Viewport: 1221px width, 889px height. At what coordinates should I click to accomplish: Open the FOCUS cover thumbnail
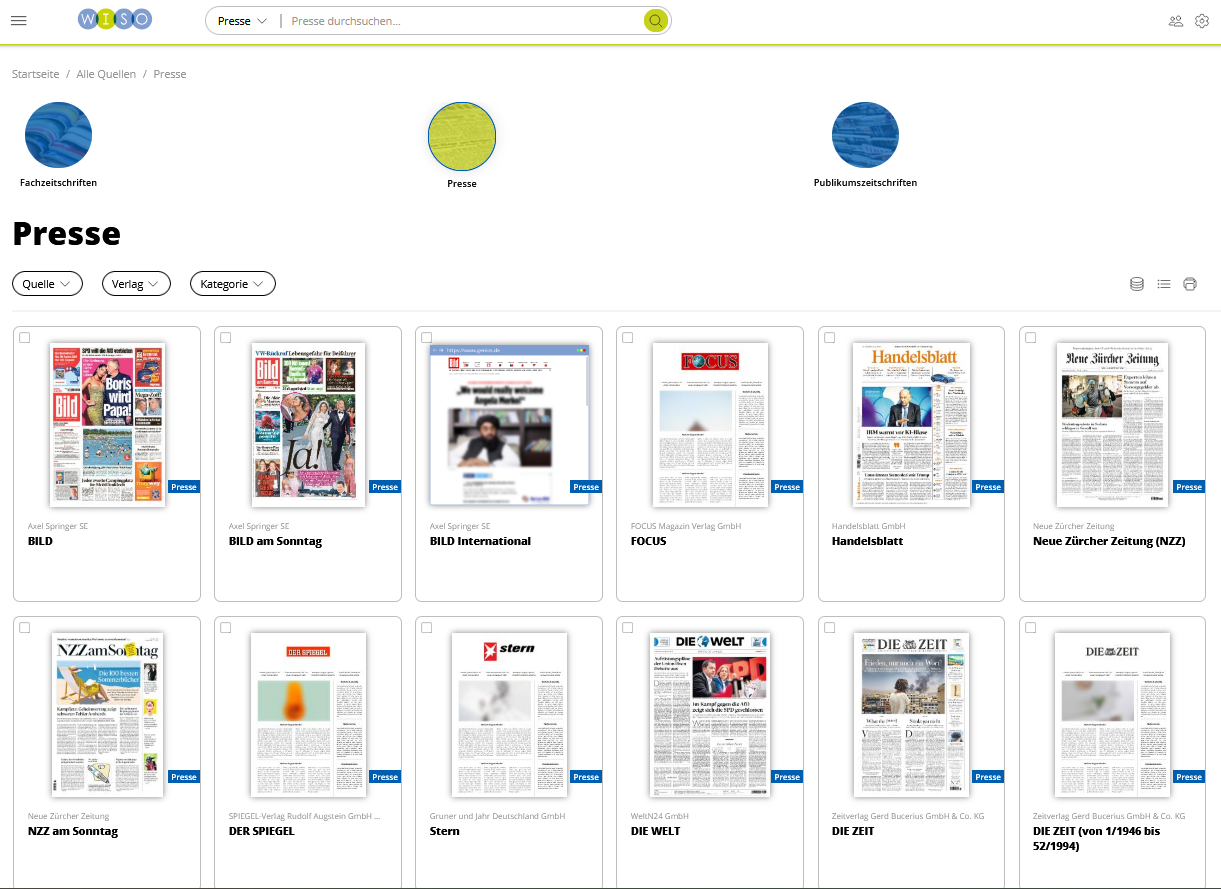tap(710, 425)
